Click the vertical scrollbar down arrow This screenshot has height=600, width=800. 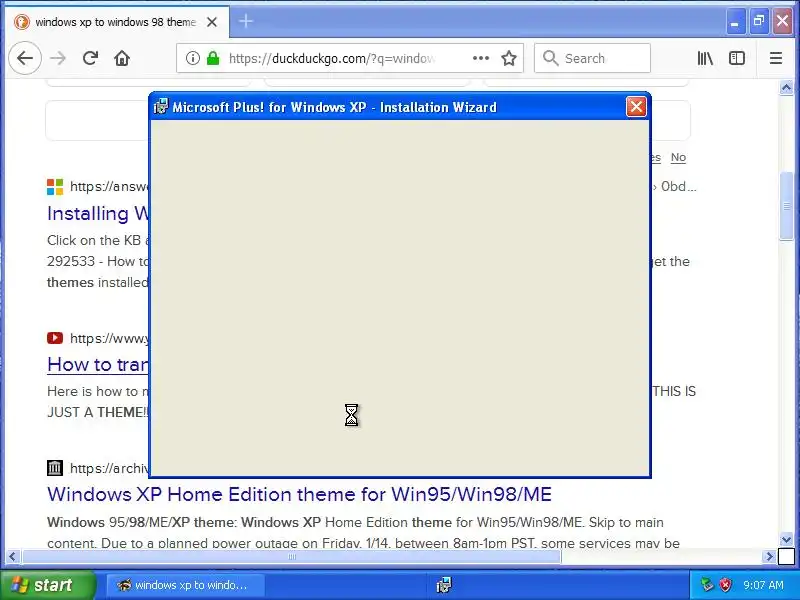pyautogui.click(x=786, y=539)
